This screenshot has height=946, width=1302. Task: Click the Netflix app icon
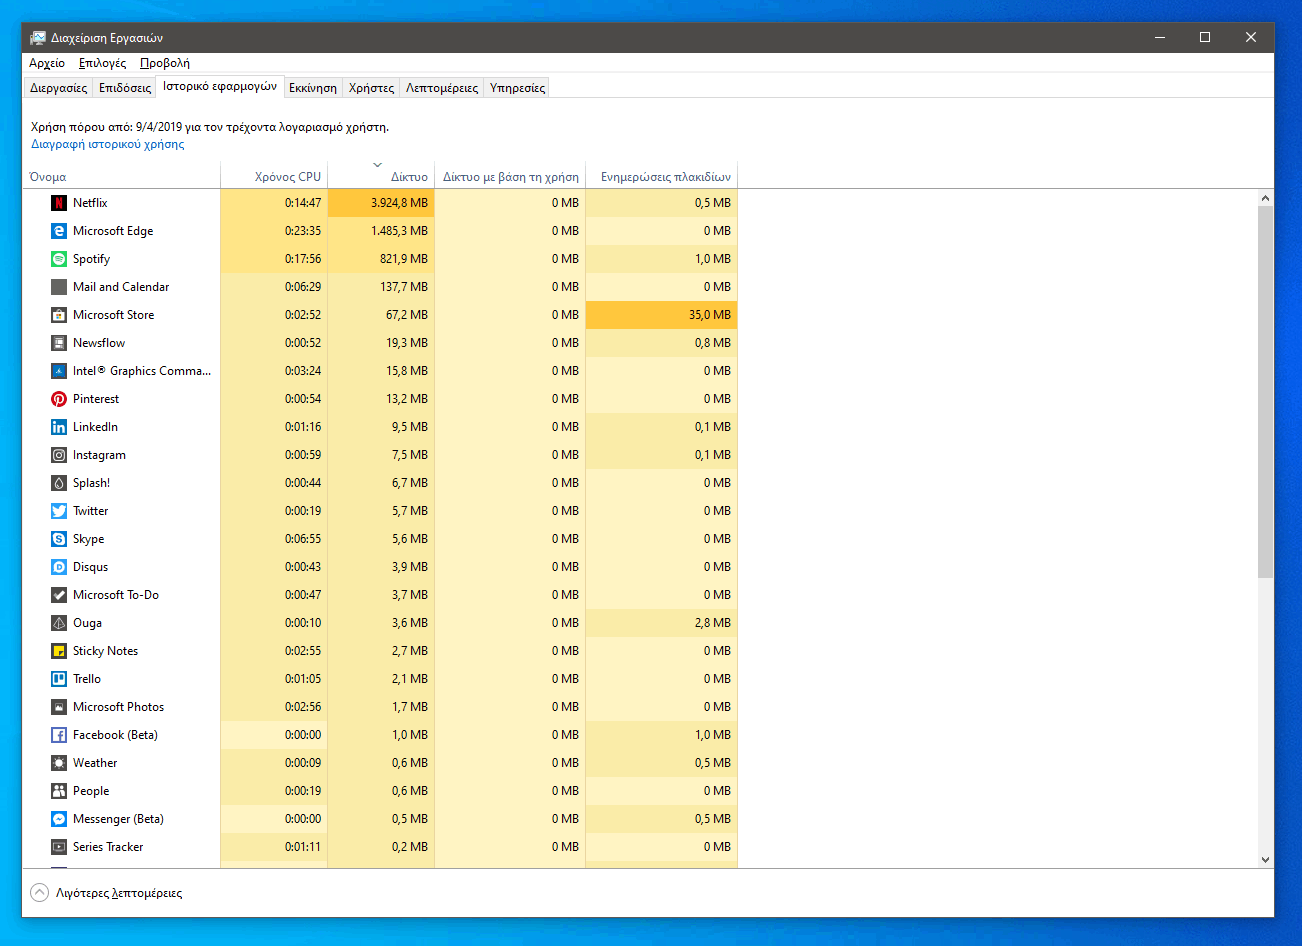pos(59,203)
